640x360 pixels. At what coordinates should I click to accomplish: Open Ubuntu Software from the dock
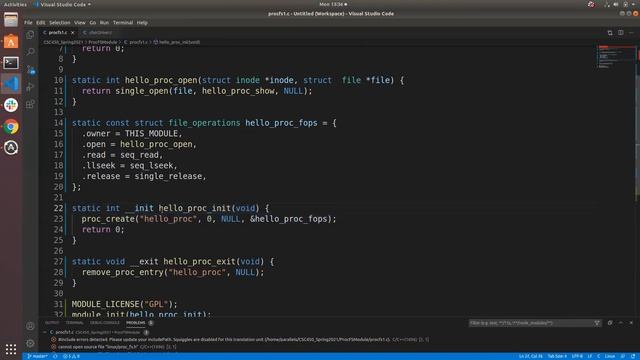click(x=11, y=42)
